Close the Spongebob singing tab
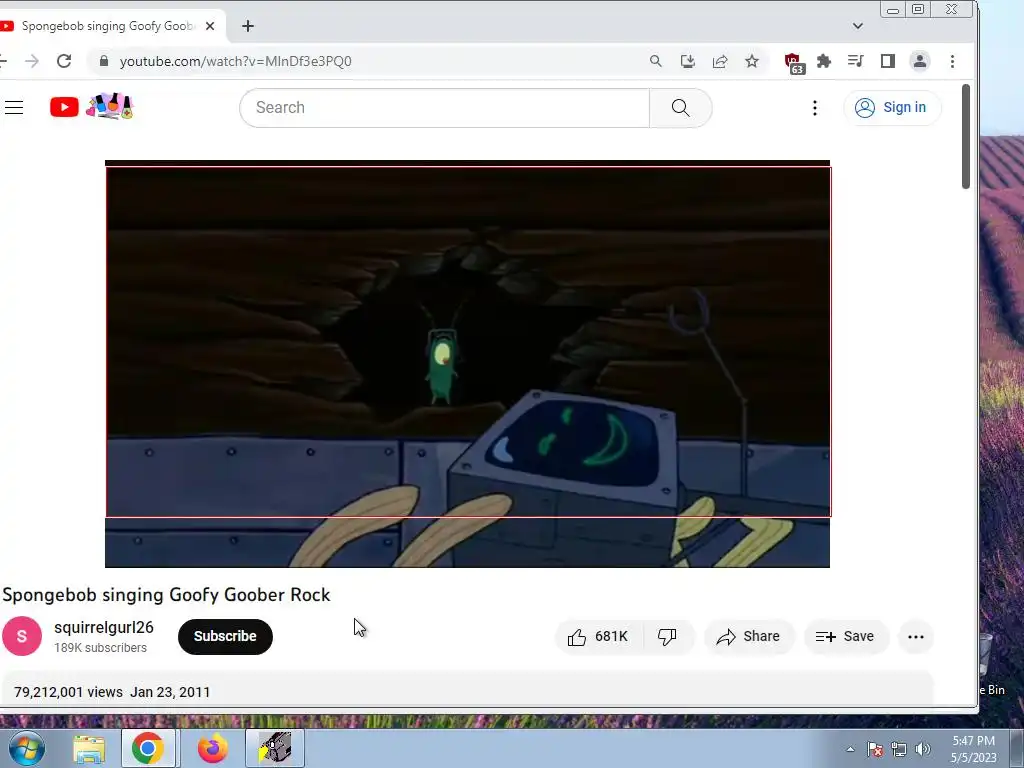 (210, 26)
